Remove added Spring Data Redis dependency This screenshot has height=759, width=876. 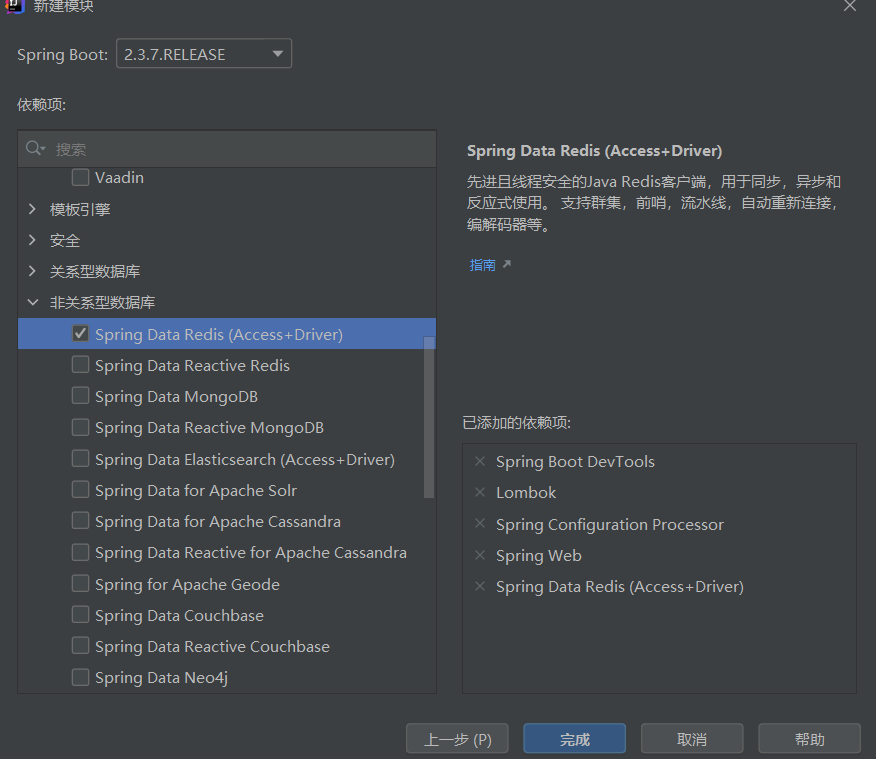pos(479,586)
